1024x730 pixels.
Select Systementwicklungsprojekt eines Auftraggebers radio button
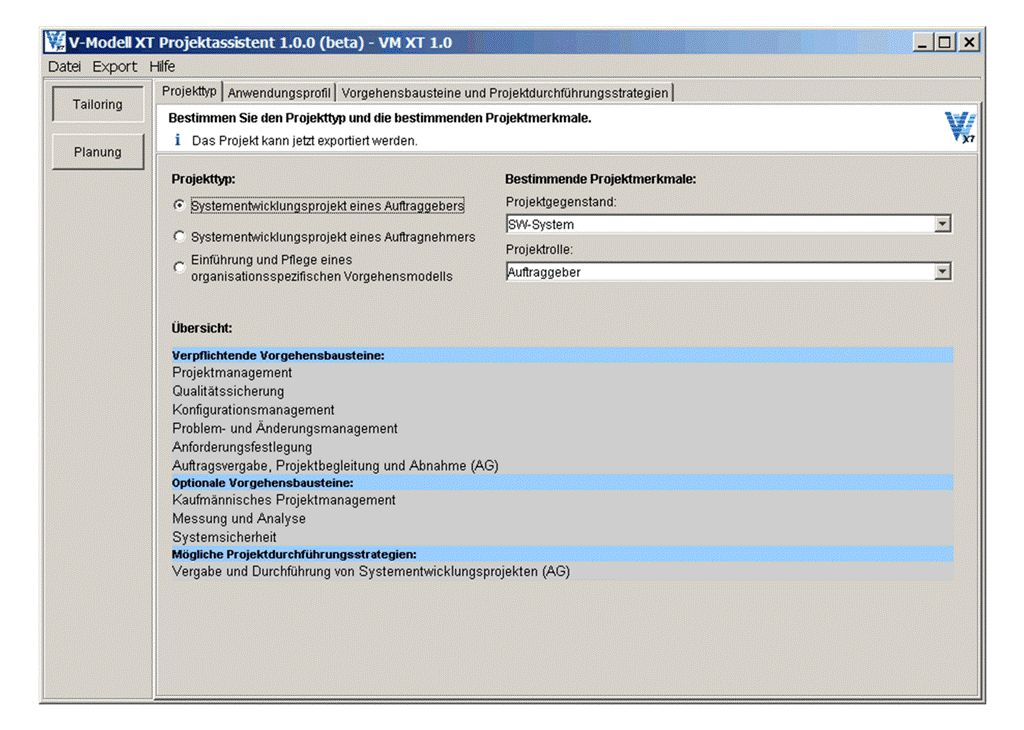180,205
